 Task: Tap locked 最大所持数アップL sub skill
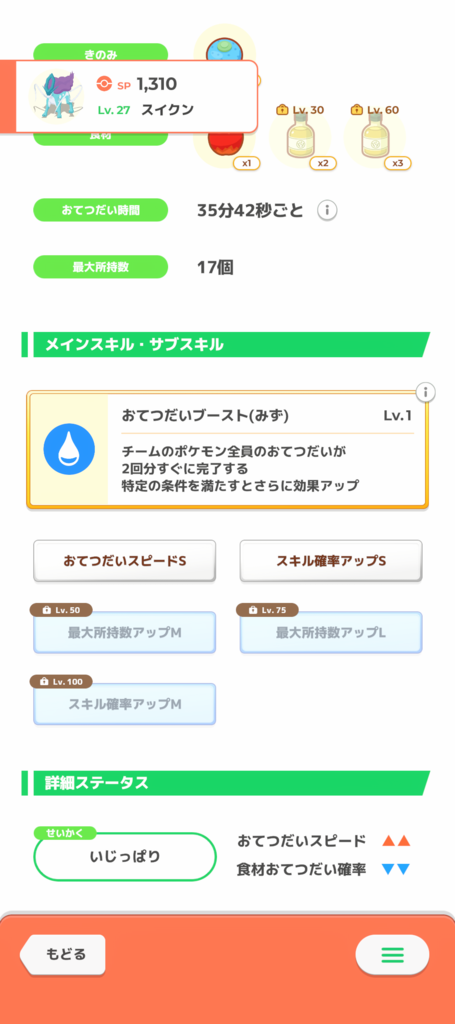pyautogui.click(x=331, y=632)
